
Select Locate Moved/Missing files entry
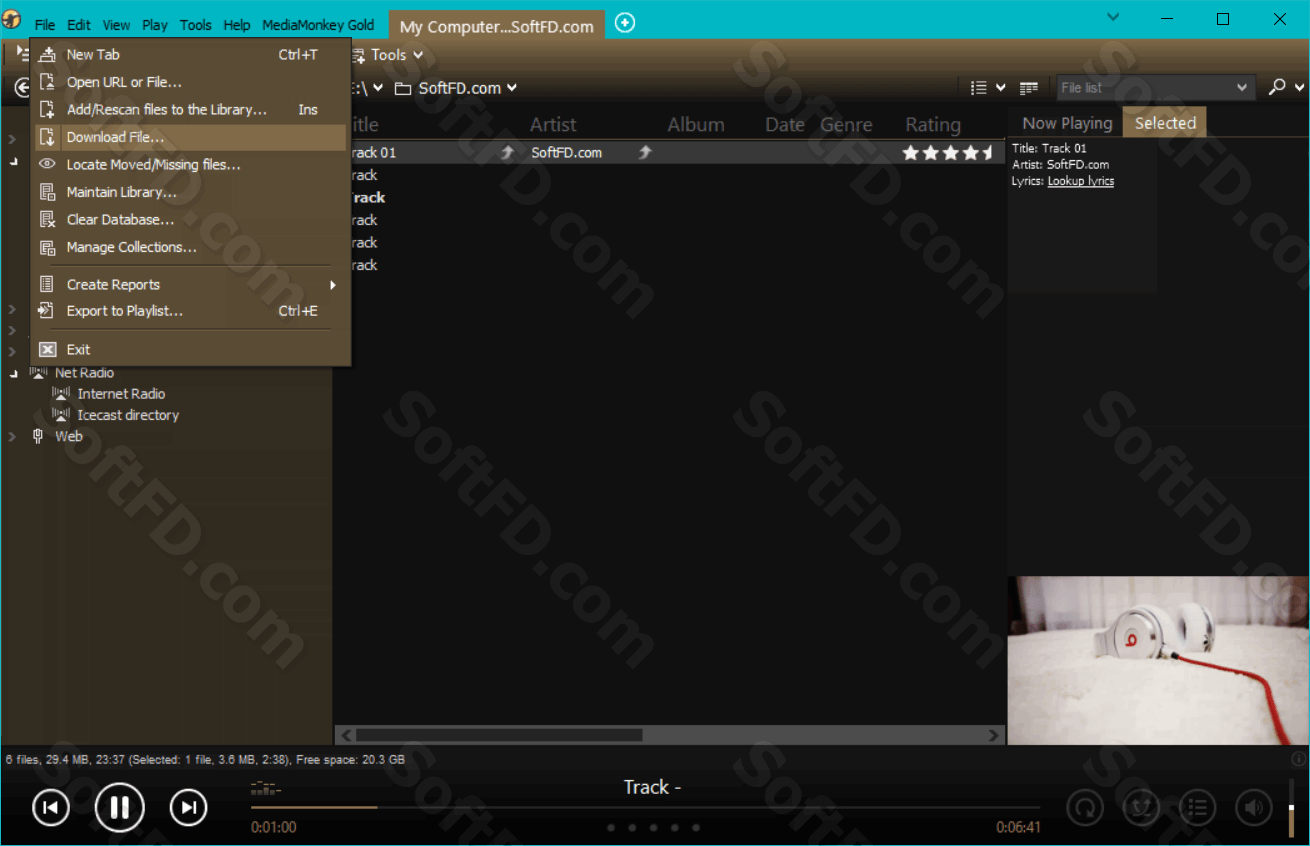tap(191, 165)
